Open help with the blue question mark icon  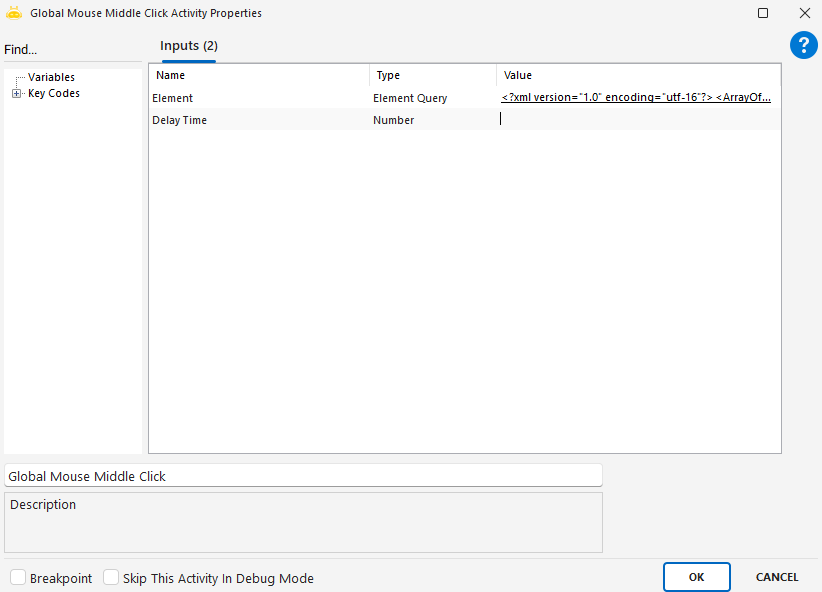pyautogui.click(x=803, y=44)
